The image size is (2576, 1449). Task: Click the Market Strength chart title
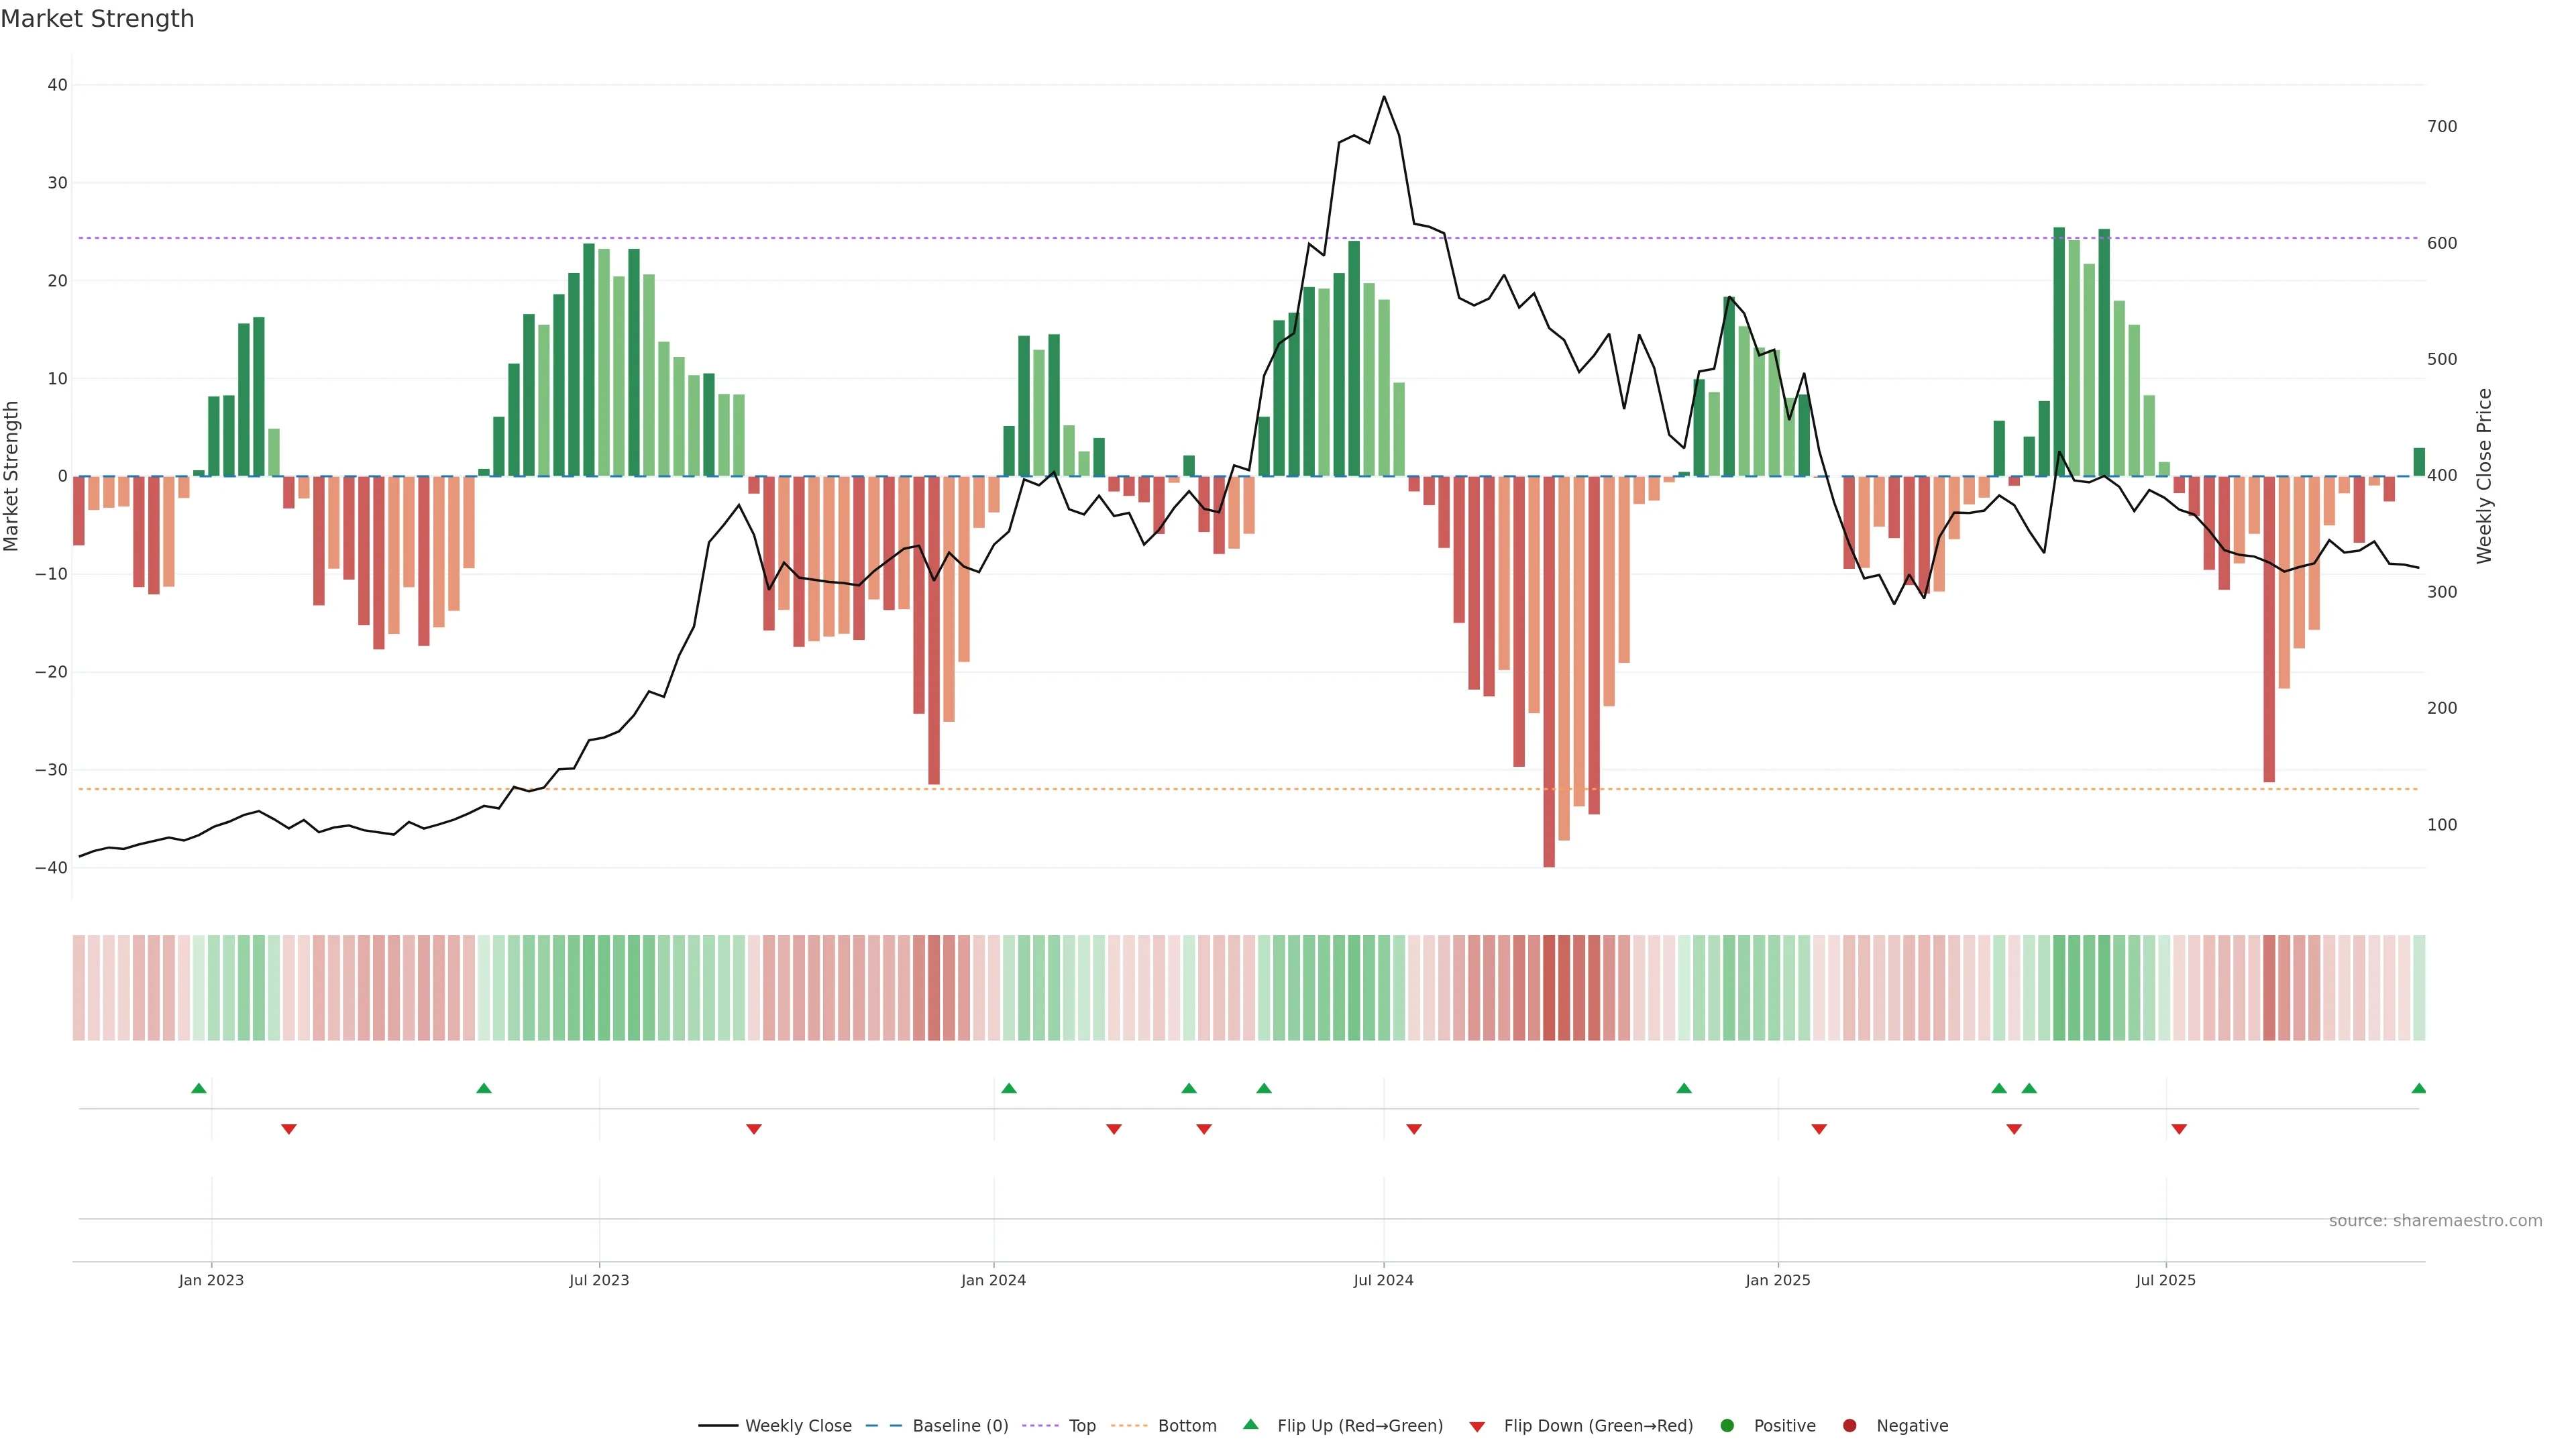97,19
